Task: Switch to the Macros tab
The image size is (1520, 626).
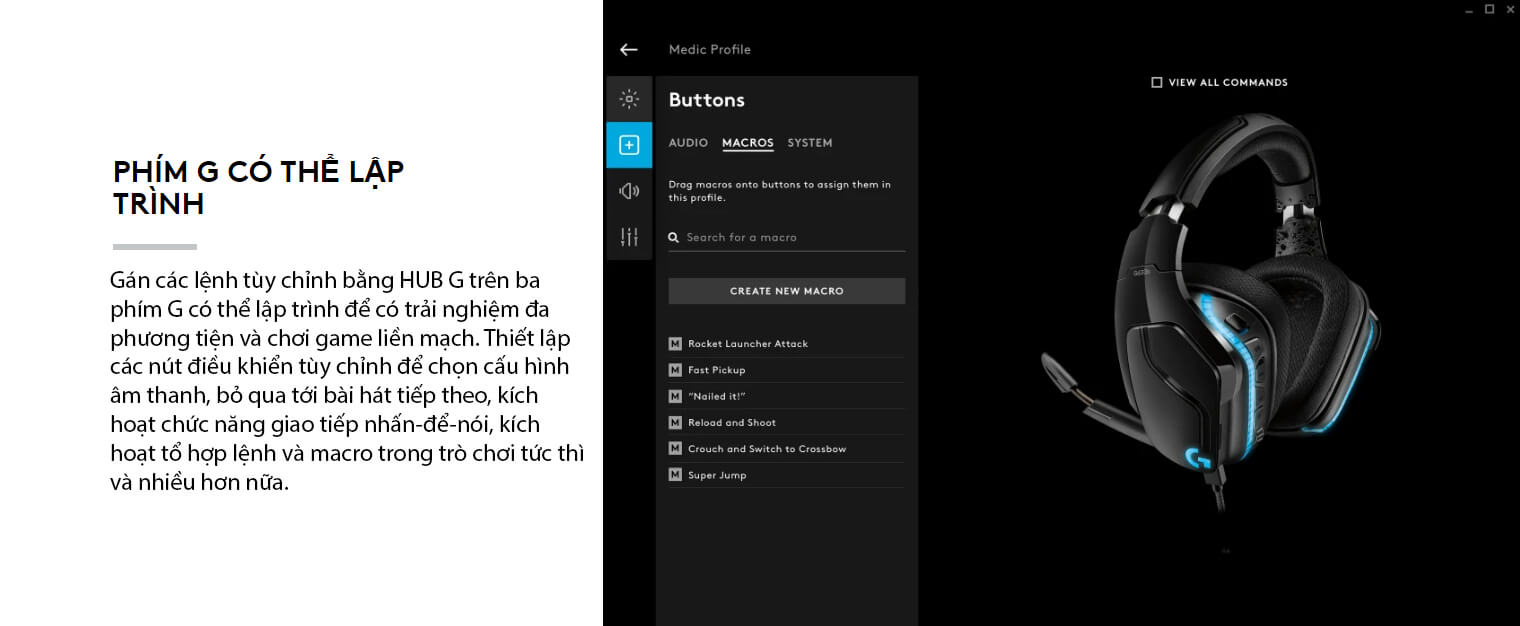Action: pos(748,143)
